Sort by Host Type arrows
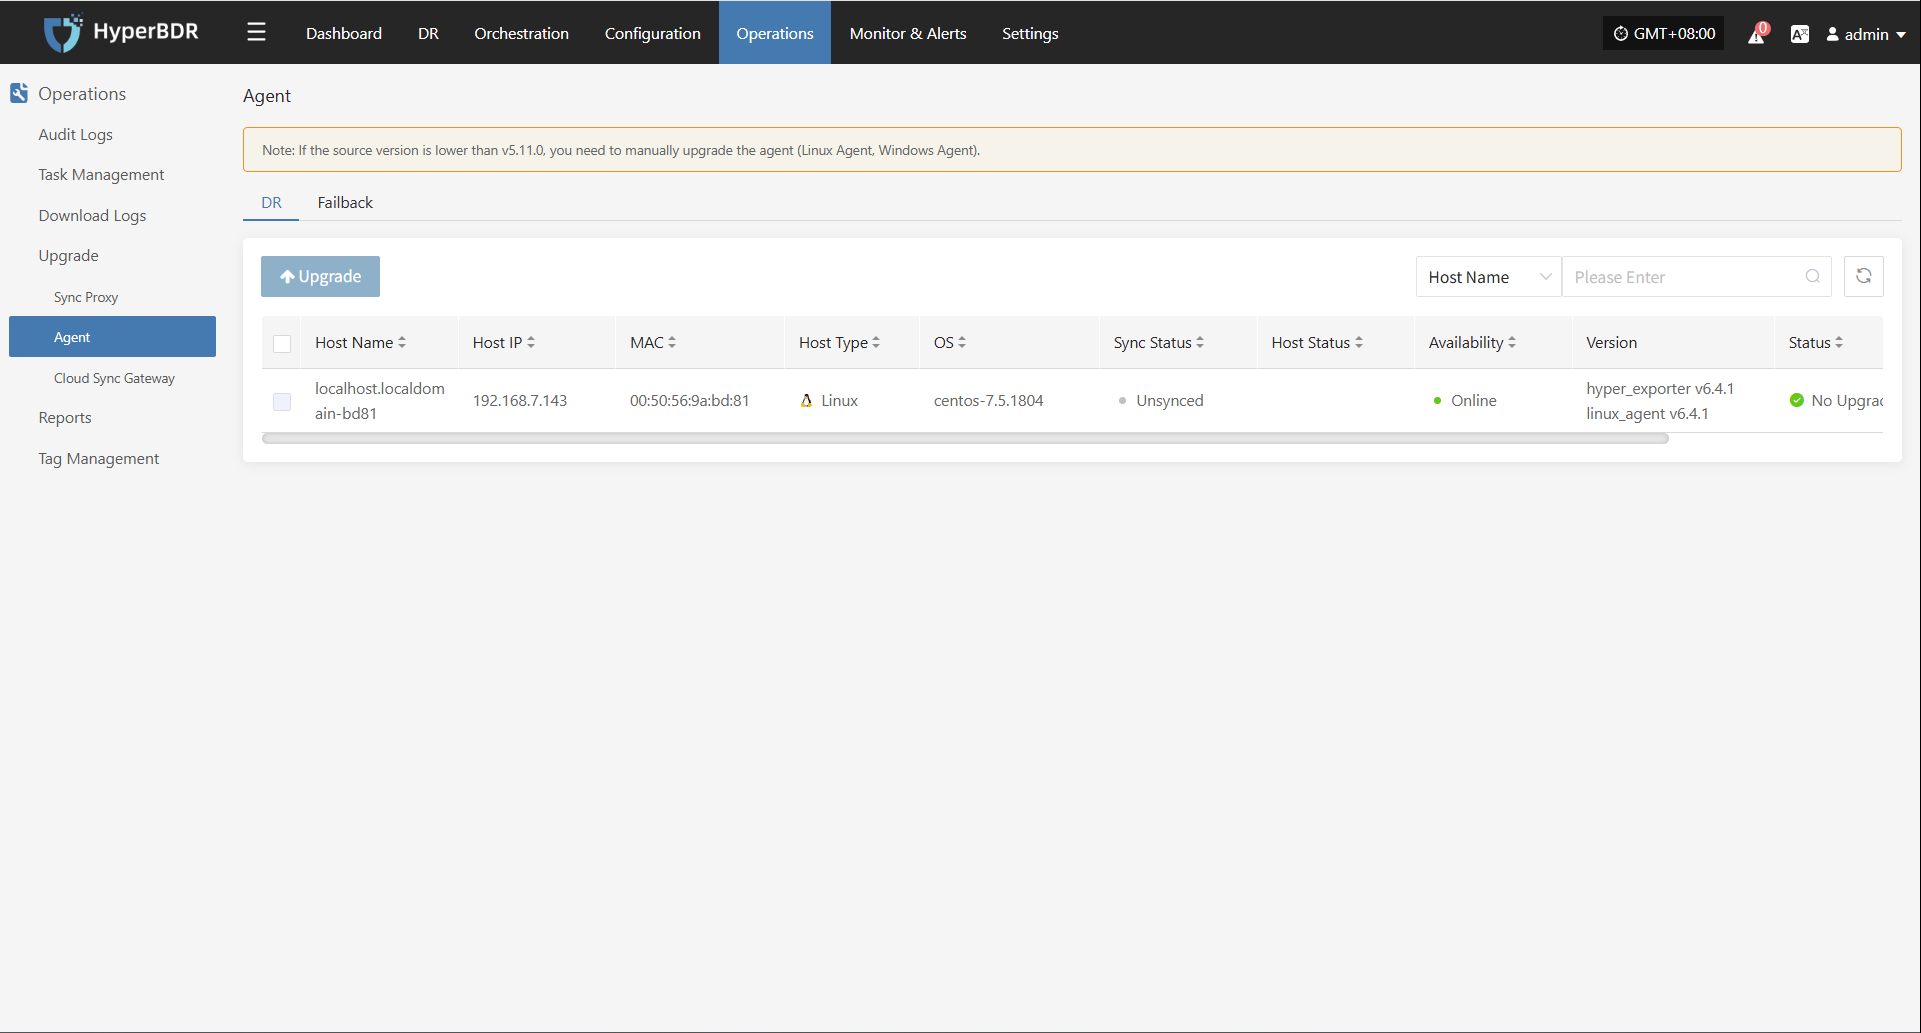The height and width of the screenshot is (1033, 1921). tap(876, 342)
